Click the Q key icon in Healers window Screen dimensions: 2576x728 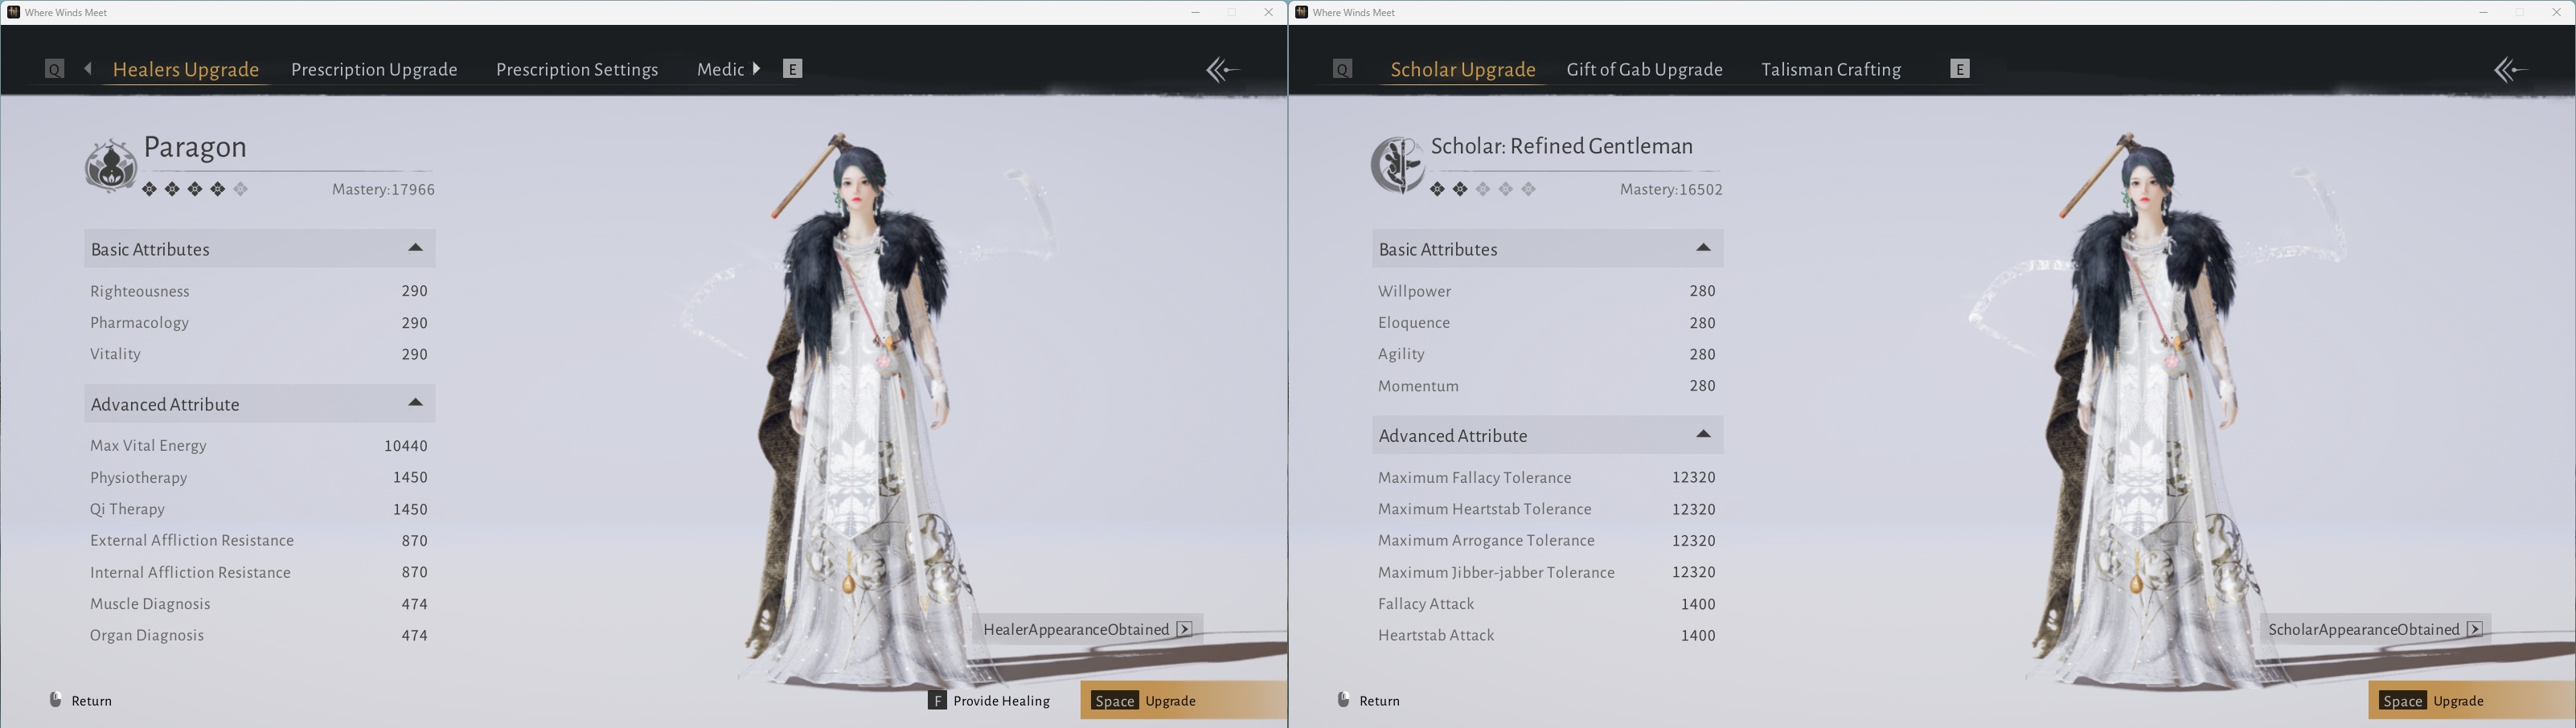(55, 69)
